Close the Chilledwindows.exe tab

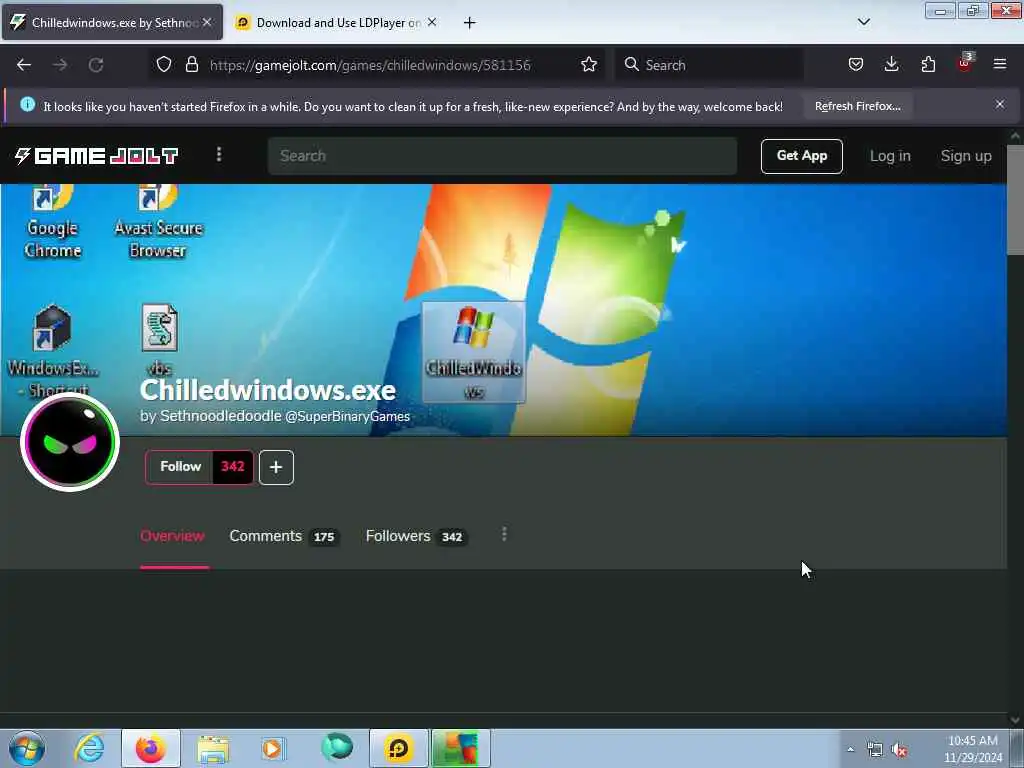point(207,22)
